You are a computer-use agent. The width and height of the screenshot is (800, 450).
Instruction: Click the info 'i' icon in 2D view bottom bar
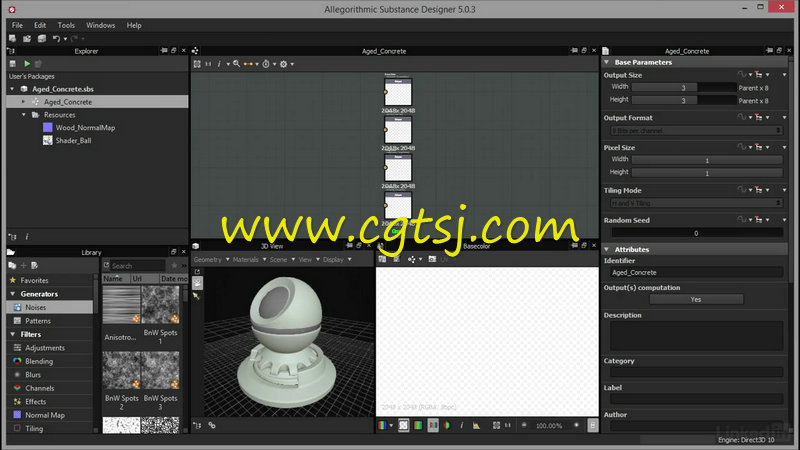click(x=462, y=425)
